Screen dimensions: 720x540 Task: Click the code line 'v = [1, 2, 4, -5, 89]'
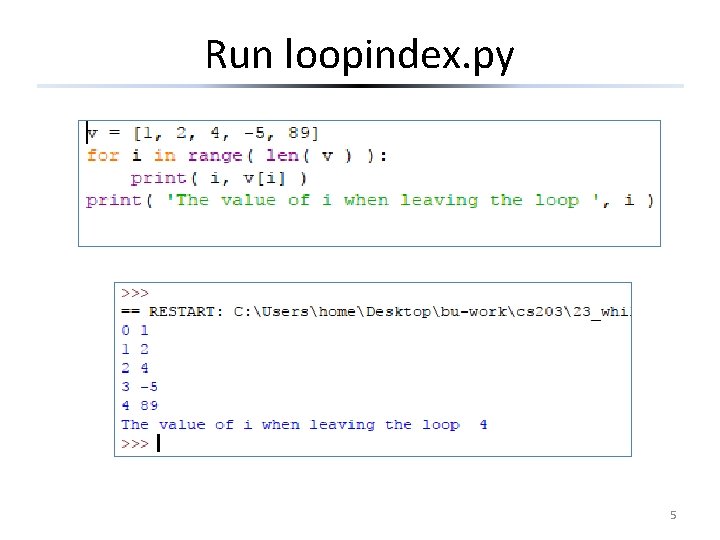tap(202, 133)
